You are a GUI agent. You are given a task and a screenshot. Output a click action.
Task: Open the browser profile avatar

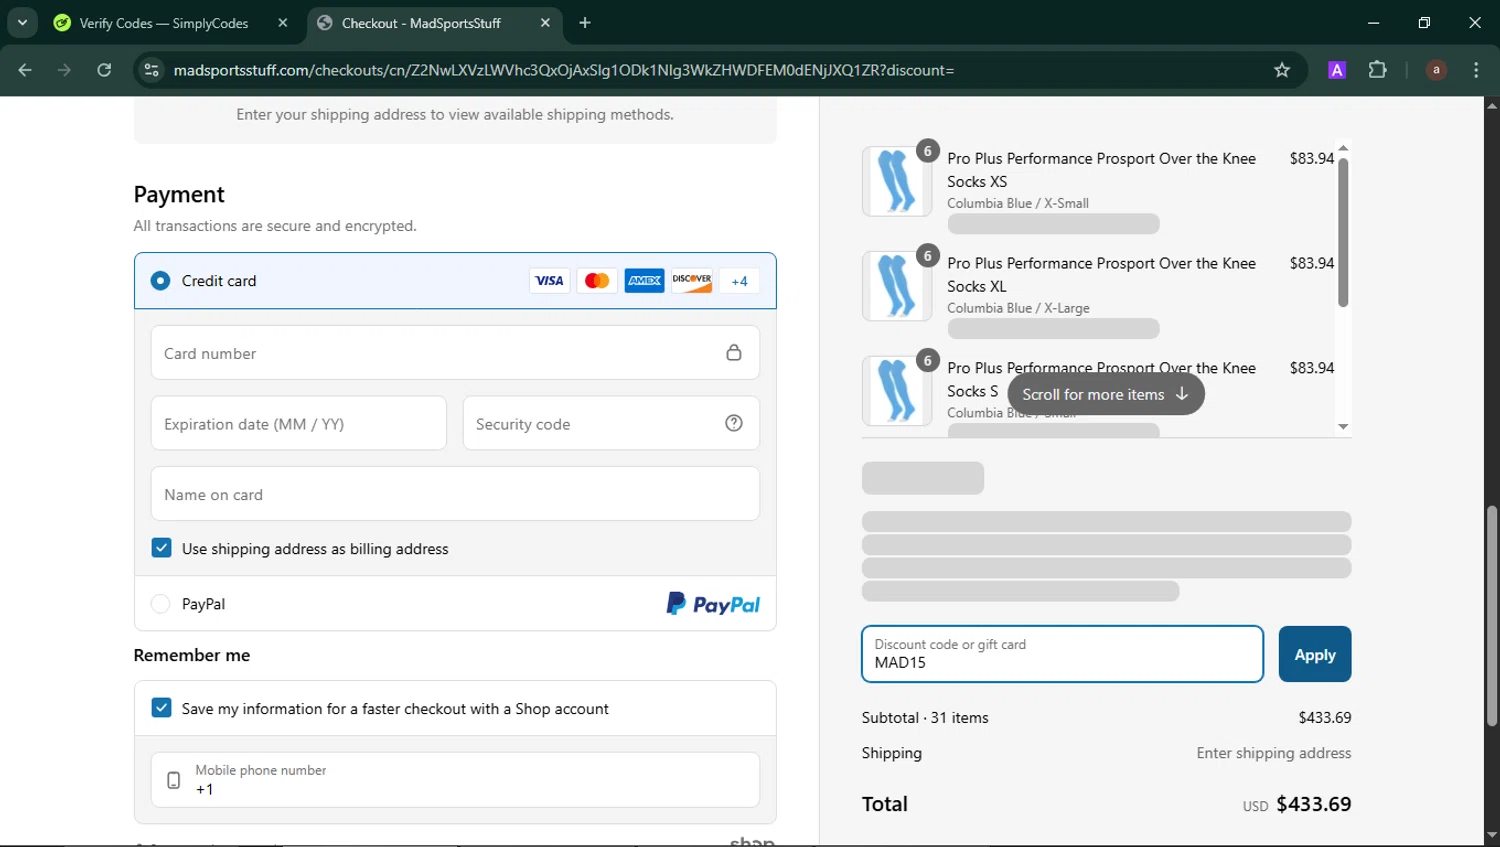point(1436,70)
